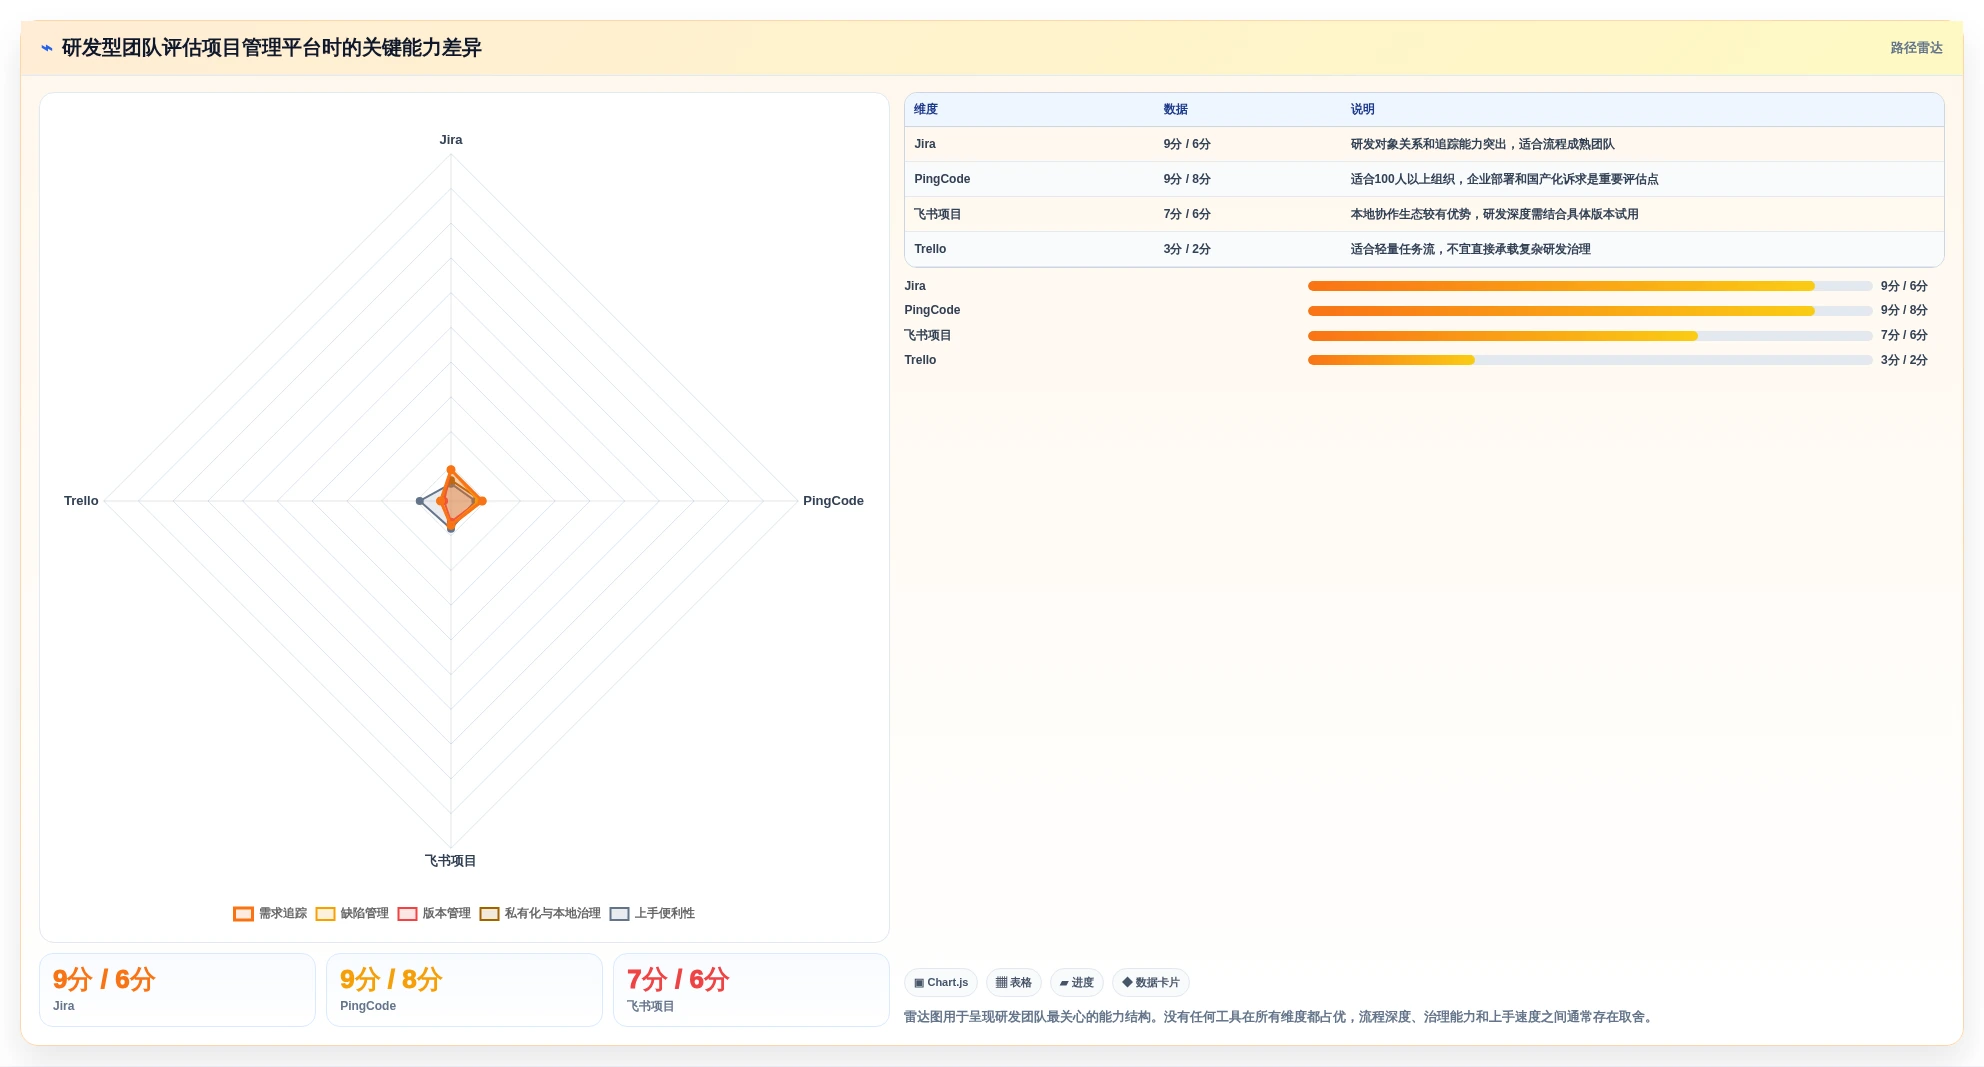Screen dimensions: 1984x1067
Task: Open the Jira 9分 / 6分 data card
Action: coord(177,990)
